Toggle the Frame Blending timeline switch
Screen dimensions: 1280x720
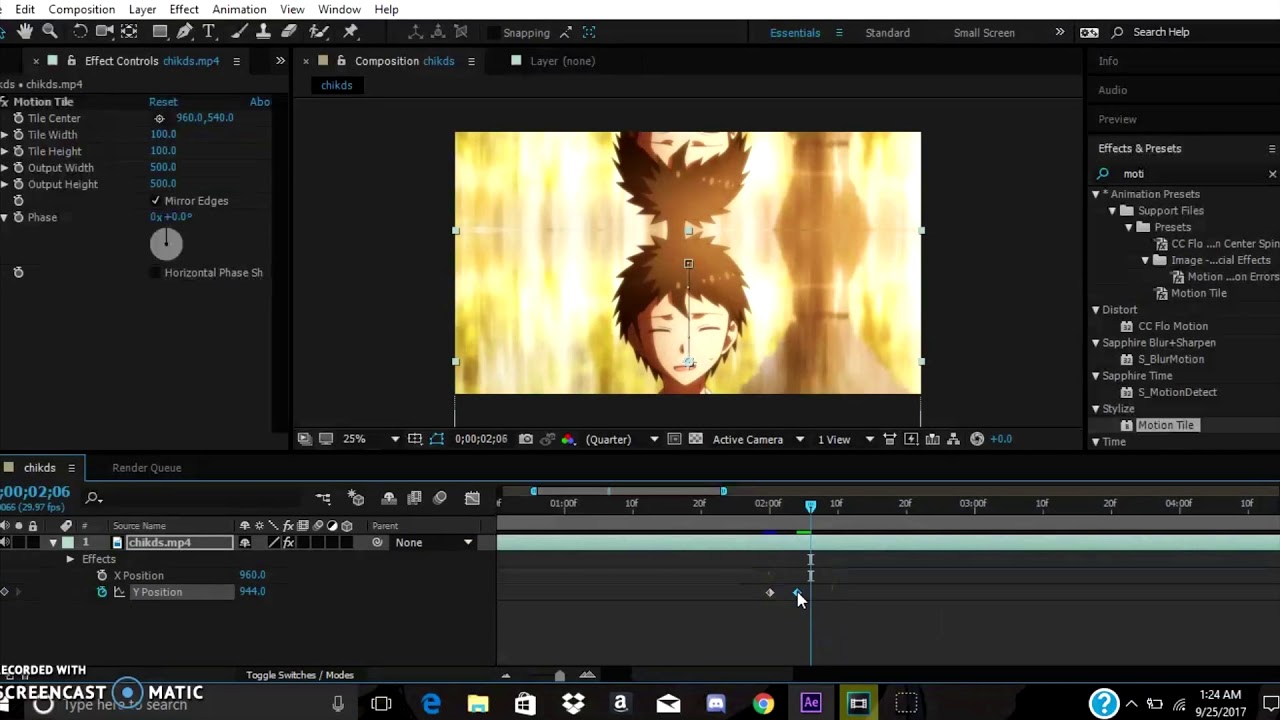pyautogui.click(x=414, y=498)
